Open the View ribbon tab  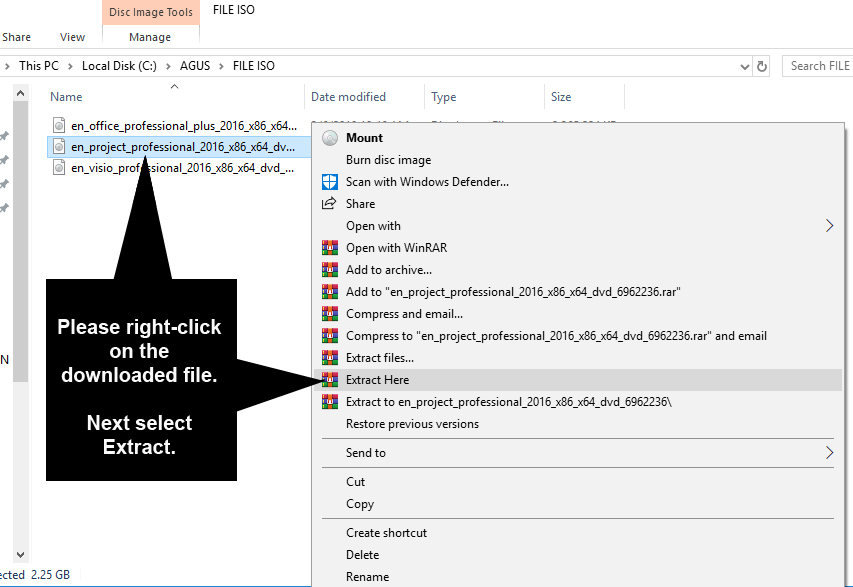[72, 37]
